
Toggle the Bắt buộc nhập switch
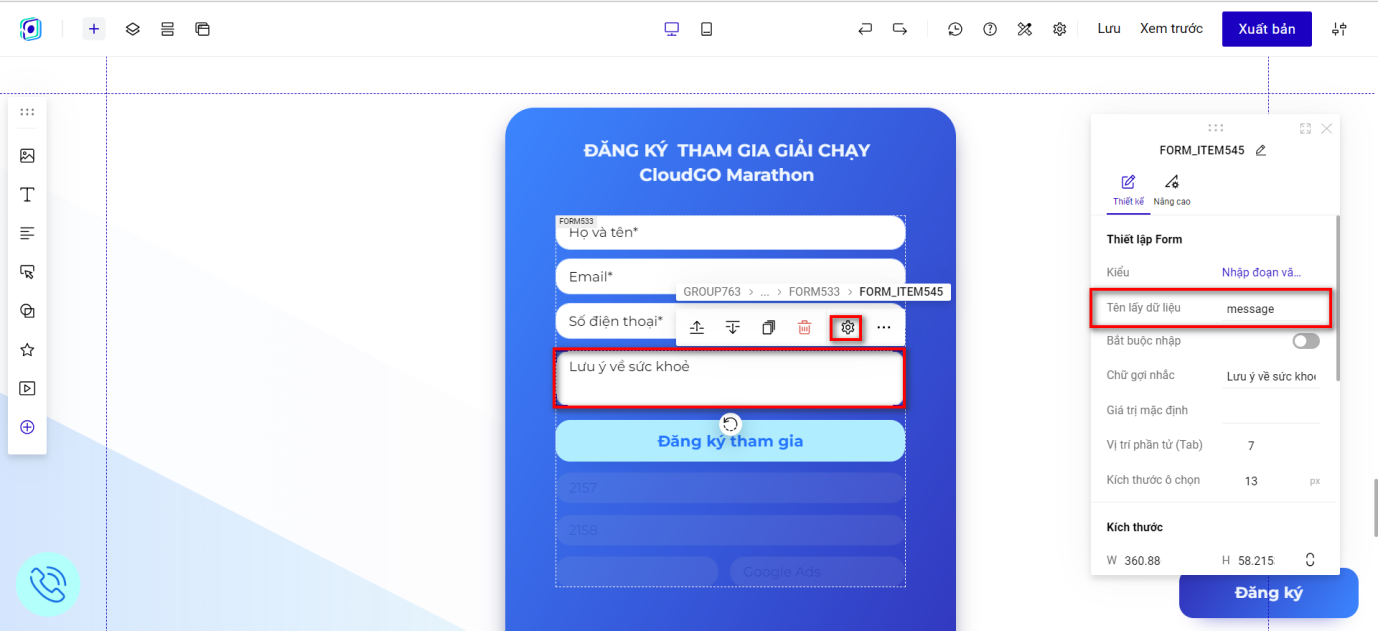[1305, 340]
